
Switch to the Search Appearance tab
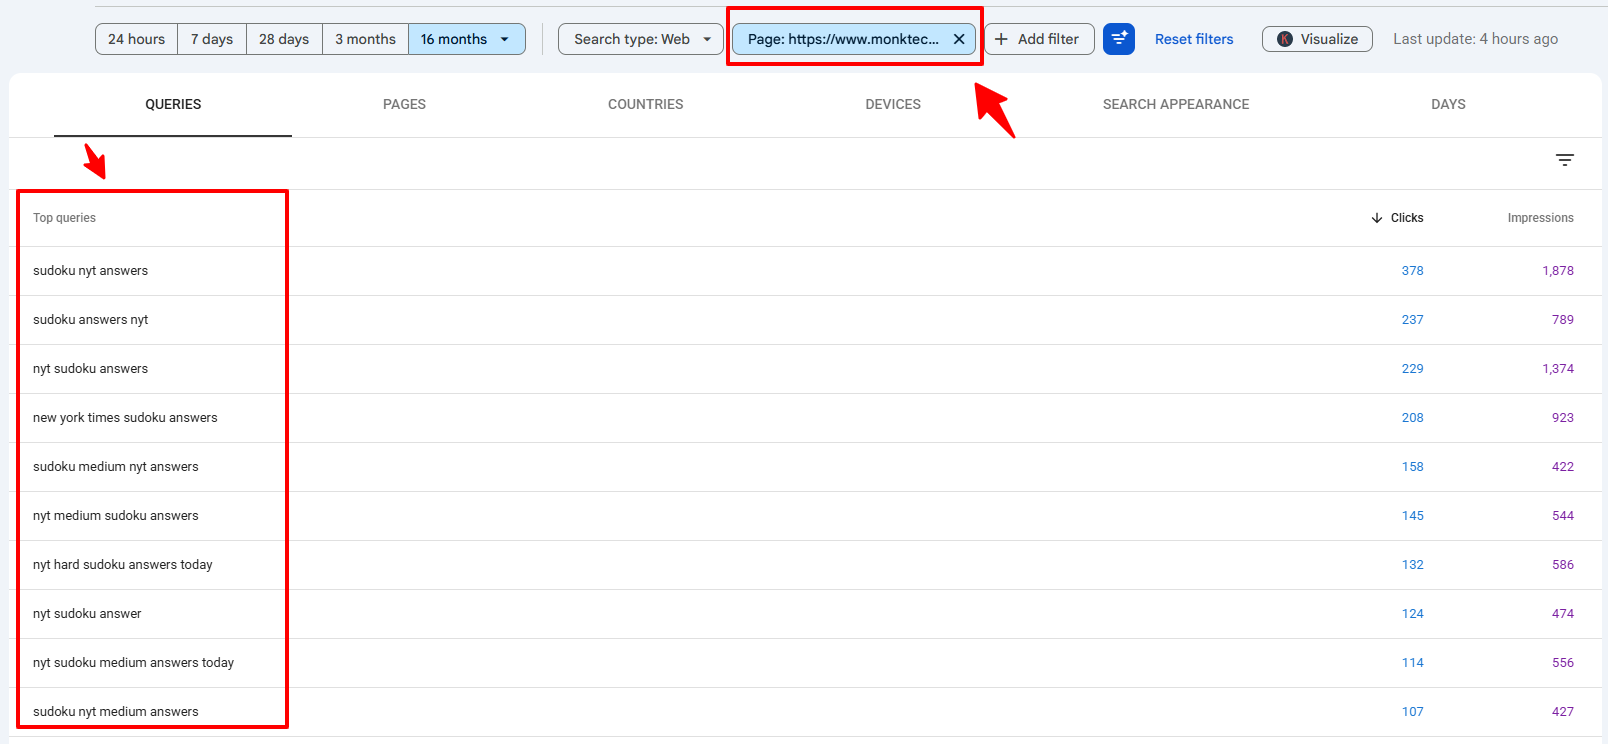coord(1176,104)
